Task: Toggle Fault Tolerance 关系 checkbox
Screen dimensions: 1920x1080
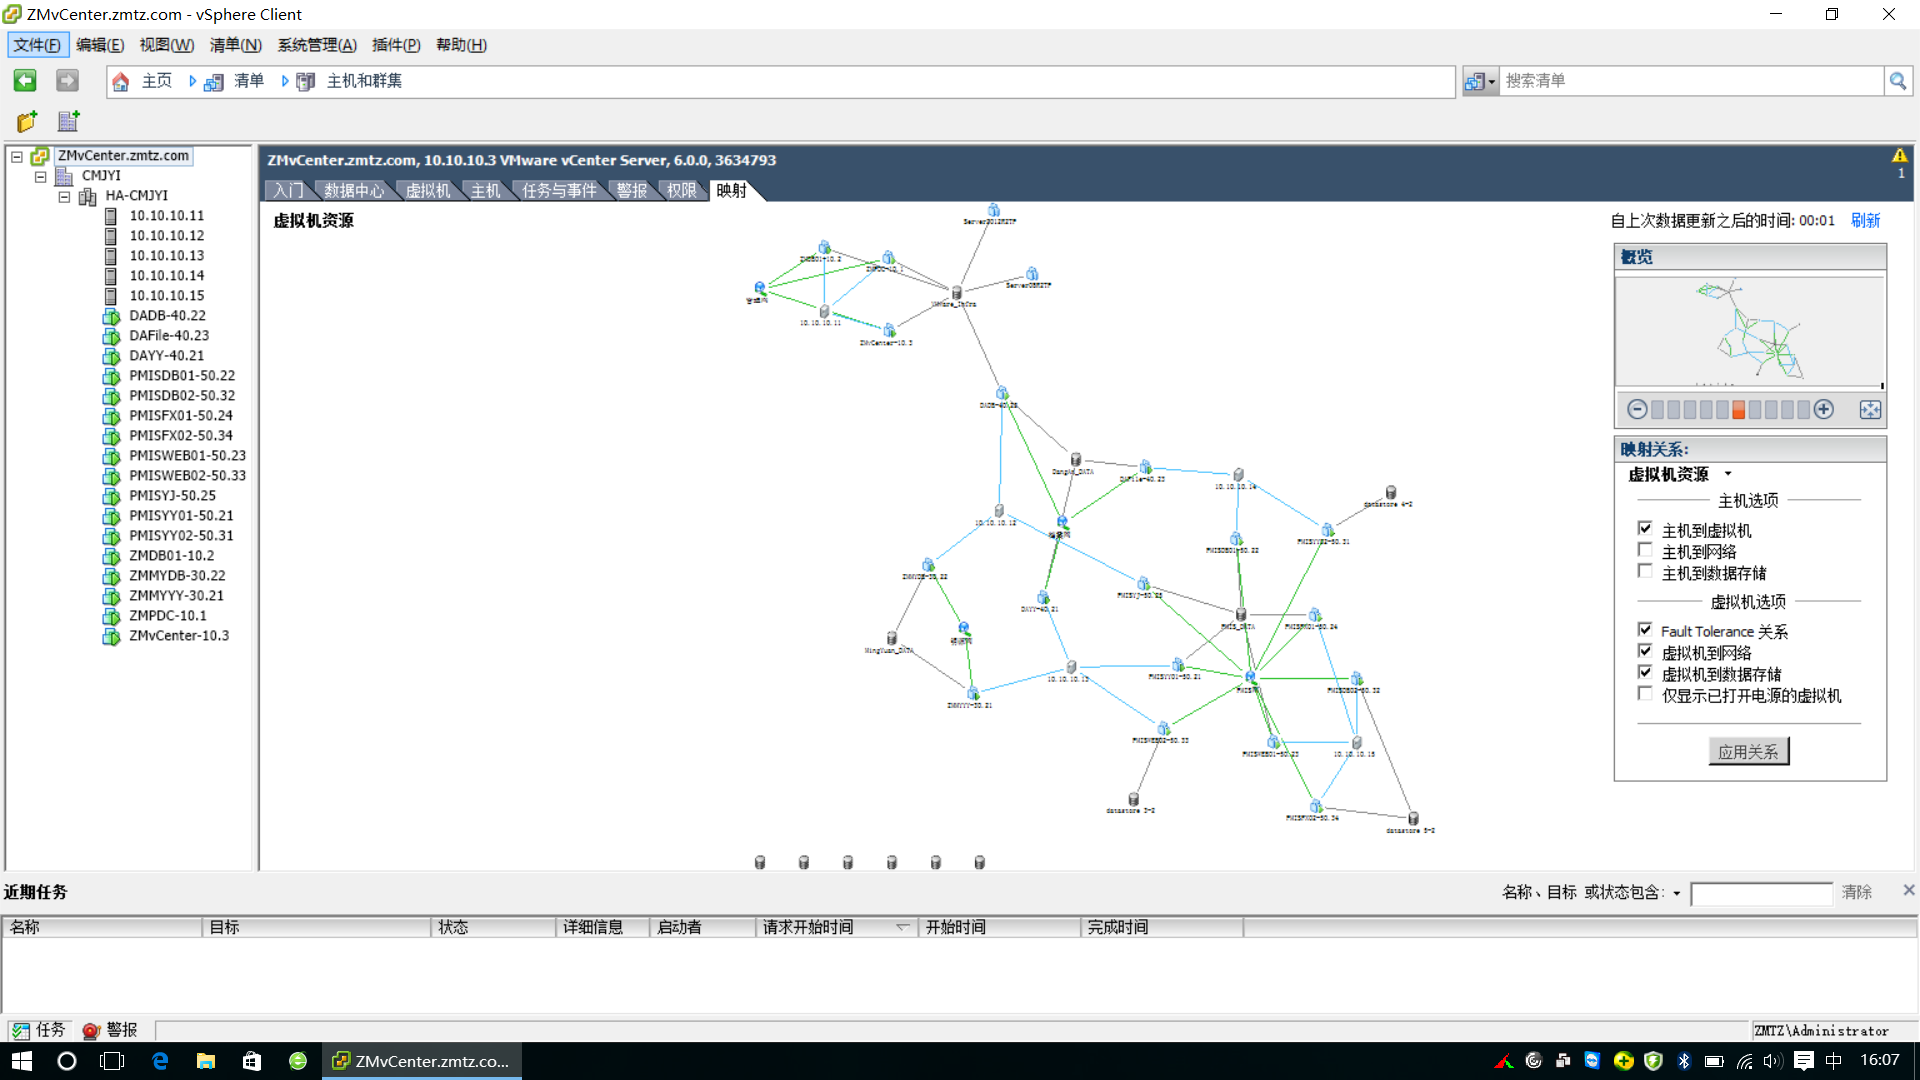Action: (x=1645, y=629)
